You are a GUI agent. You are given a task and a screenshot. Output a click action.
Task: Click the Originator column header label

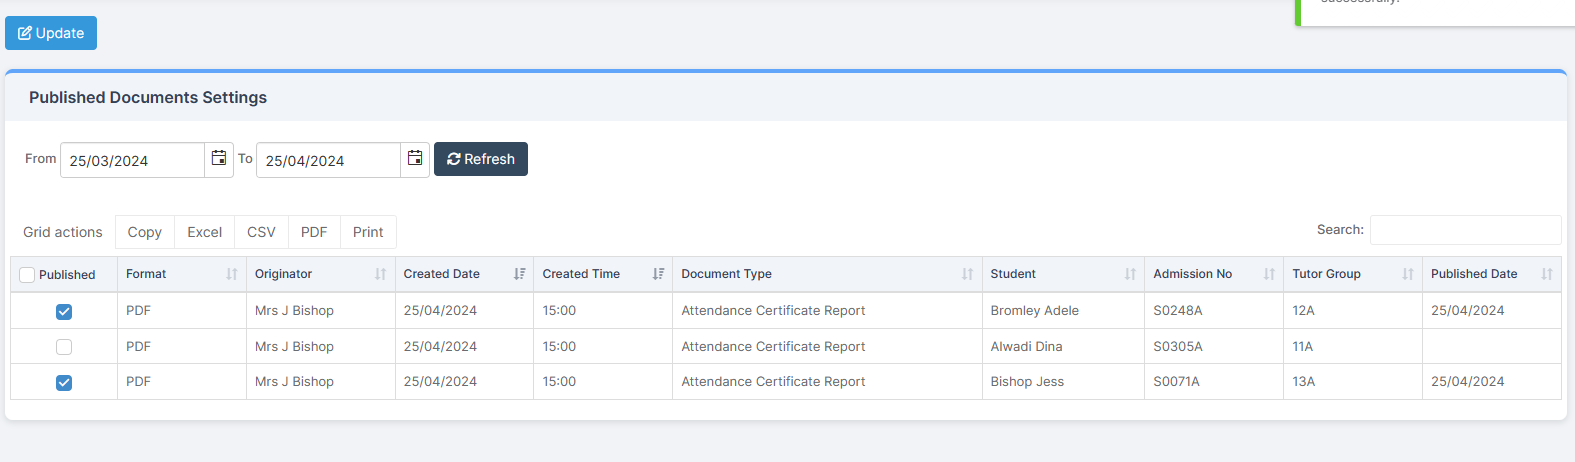[x=284, y=274]
